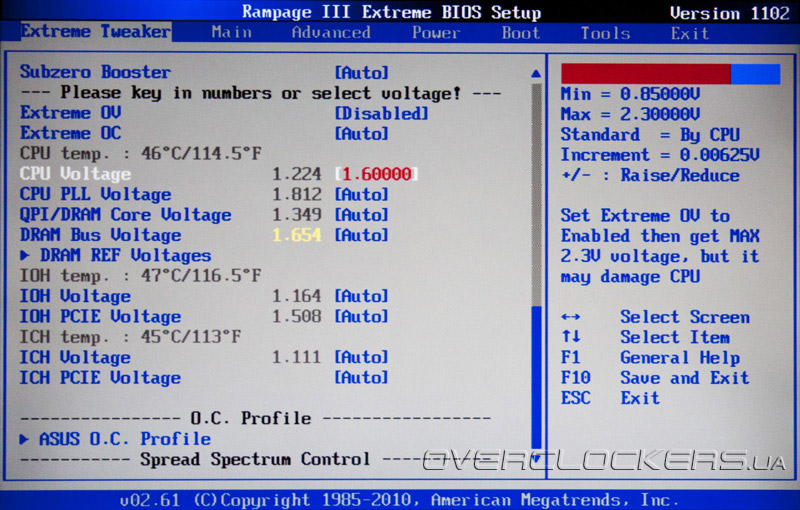Select the CPU Voltage label
800x510 pixels.
pos(76,174)
